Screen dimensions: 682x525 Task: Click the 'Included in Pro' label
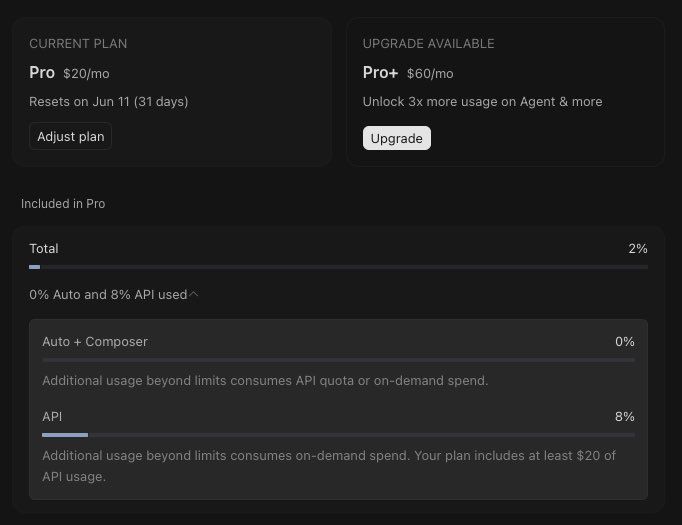pos(63,204)
